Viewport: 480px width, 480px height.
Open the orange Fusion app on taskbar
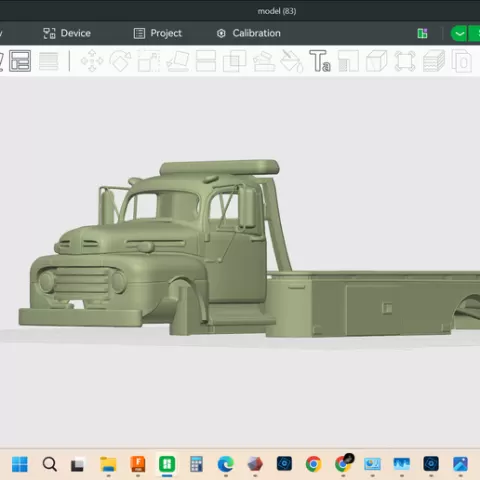pyautogui.click(x=138, y=464)
